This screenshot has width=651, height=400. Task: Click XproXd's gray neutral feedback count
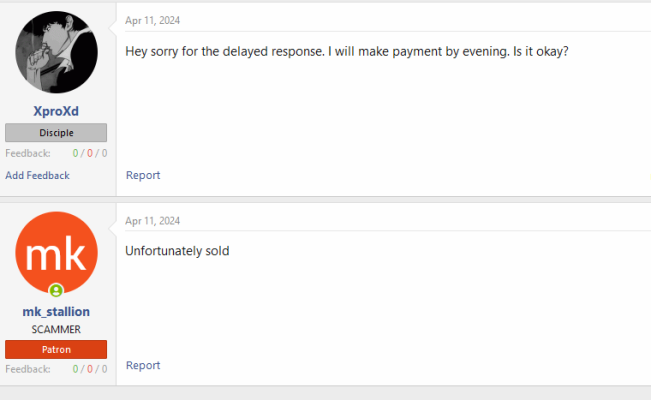tap(104, 153)
